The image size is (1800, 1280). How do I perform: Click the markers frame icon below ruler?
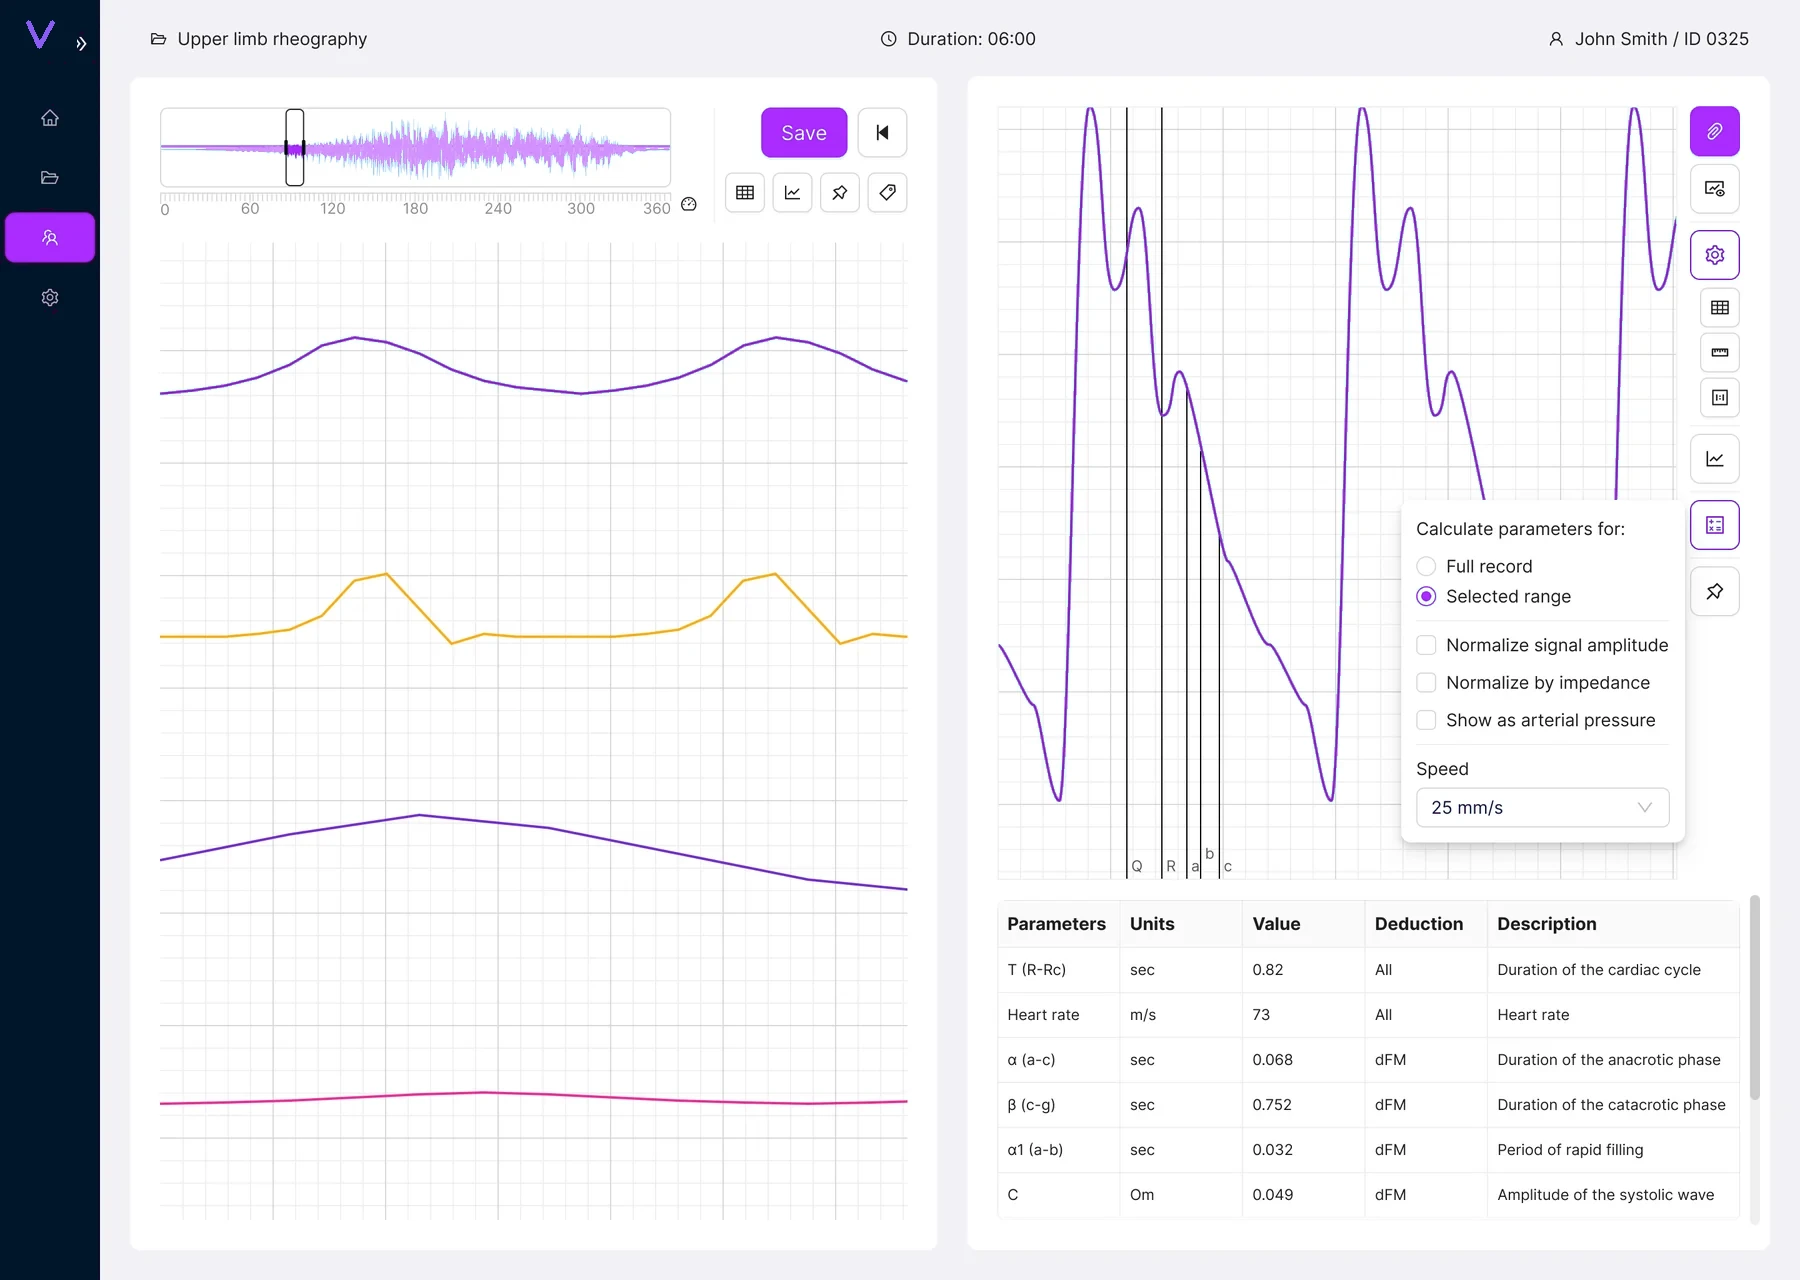pos(1720,397)
